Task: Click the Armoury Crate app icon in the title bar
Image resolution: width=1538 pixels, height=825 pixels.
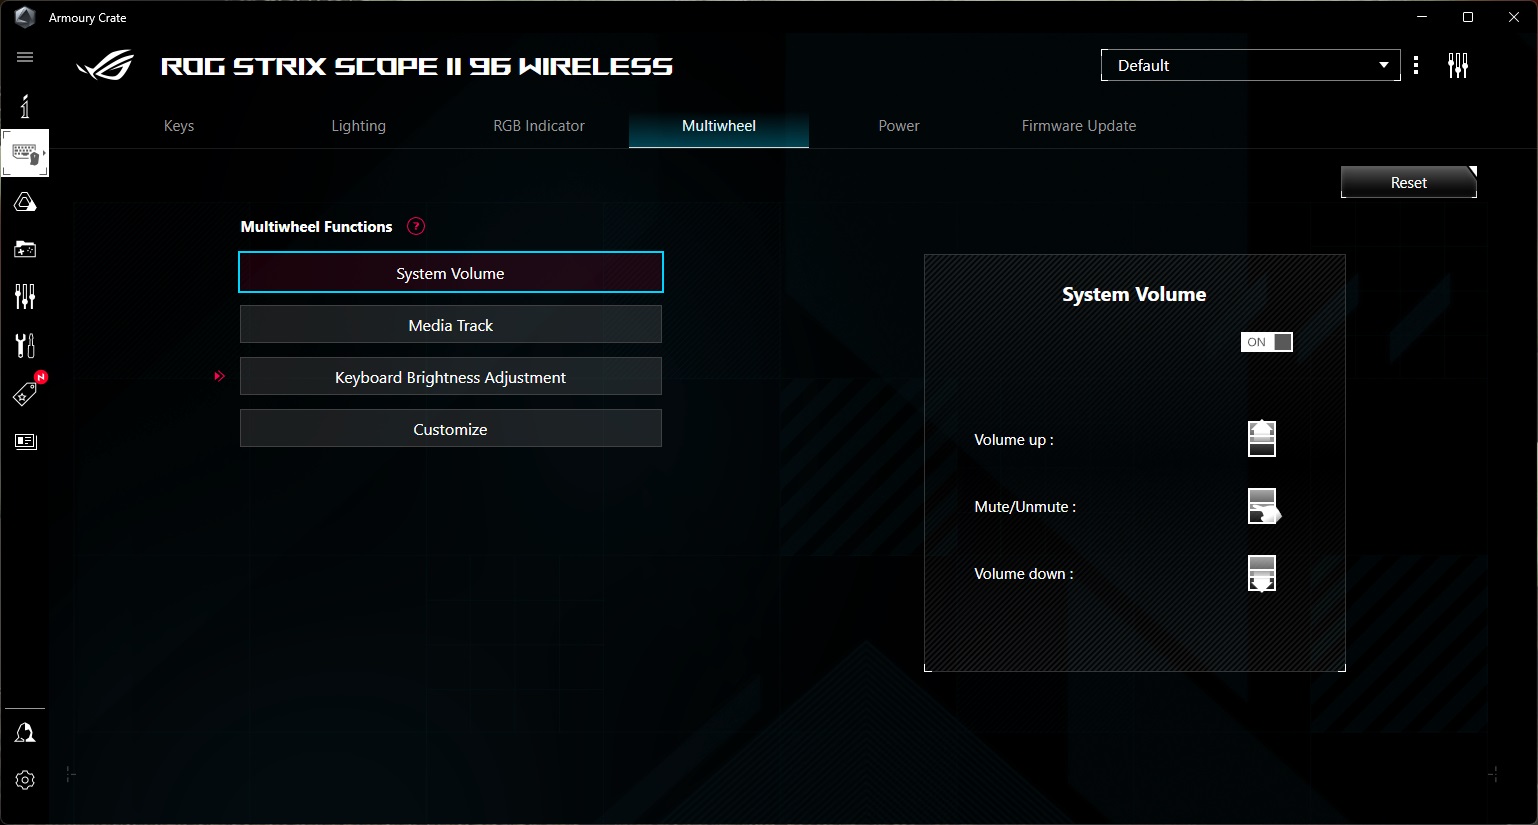Action: [x=25, y=17]
